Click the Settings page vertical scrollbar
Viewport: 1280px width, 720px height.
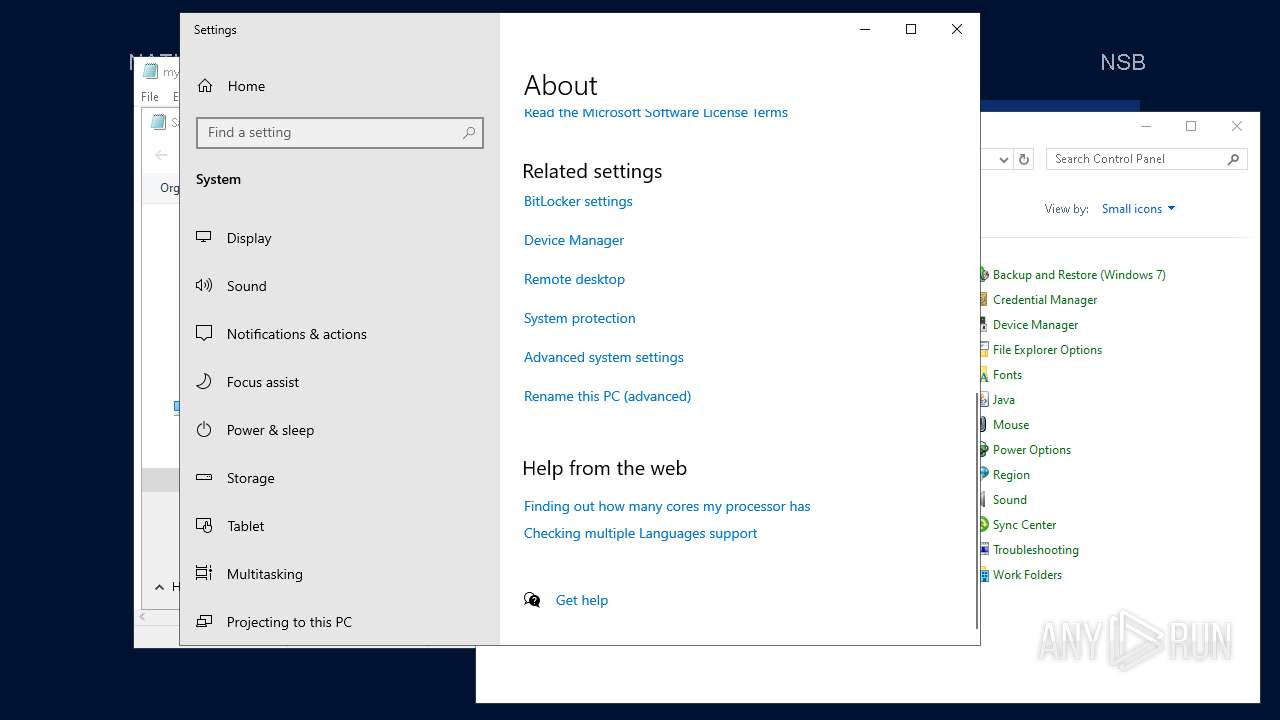[x=976, y=510]
